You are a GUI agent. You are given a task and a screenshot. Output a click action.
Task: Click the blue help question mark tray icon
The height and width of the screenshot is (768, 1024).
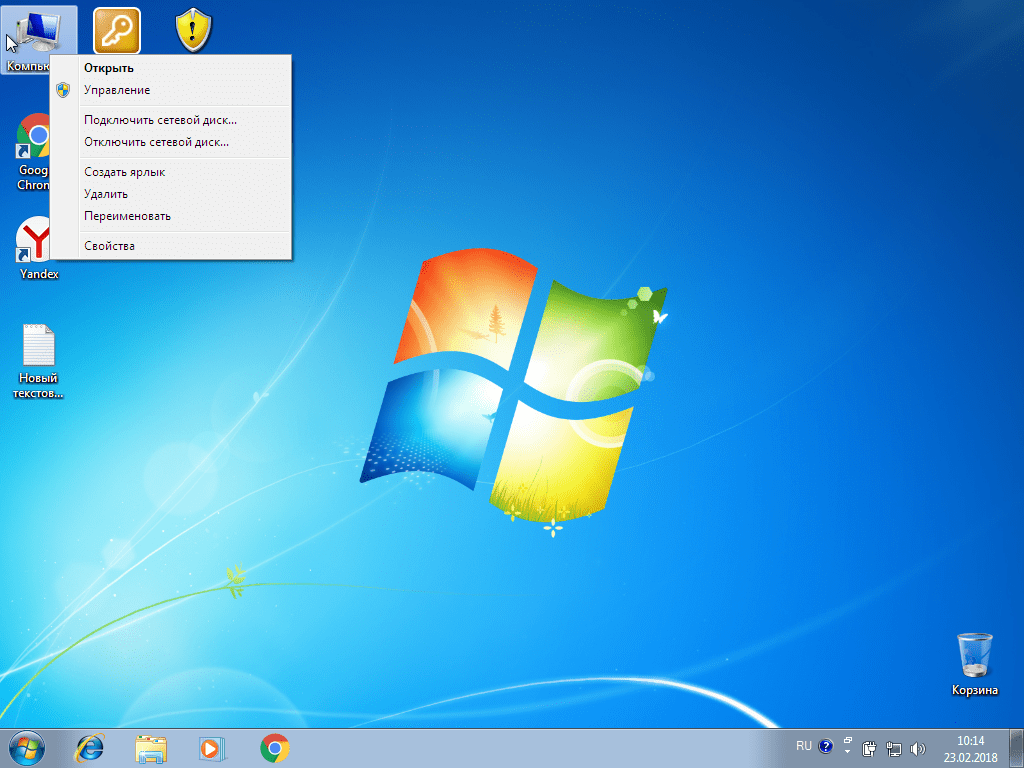pos(825,746)
